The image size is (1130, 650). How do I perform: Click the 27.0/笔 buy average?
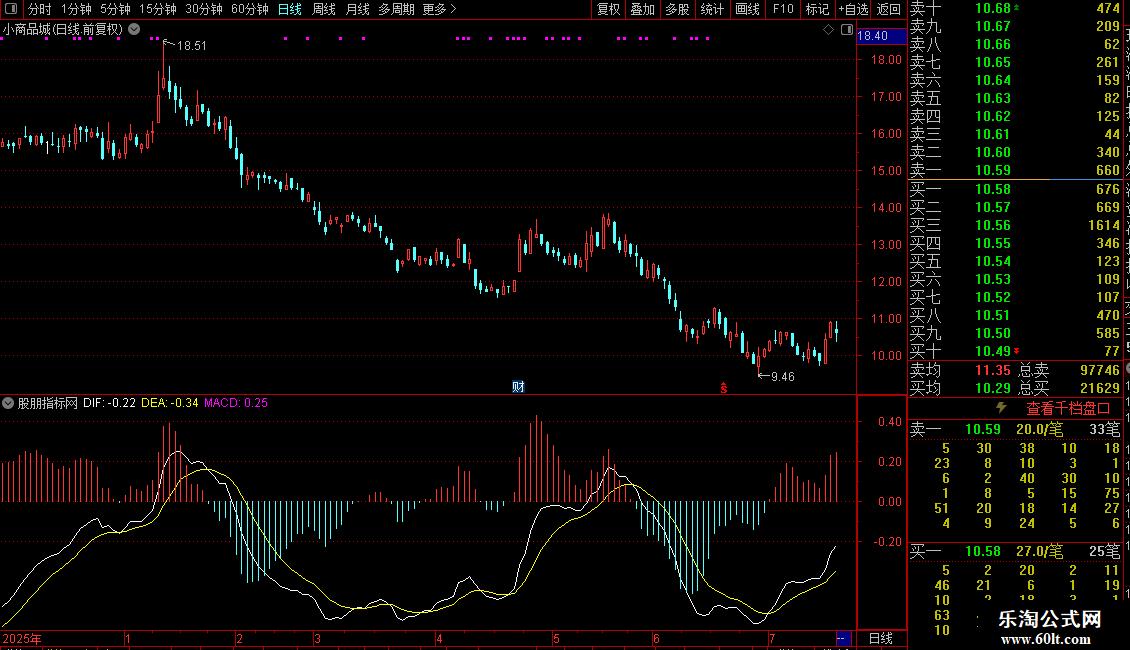(1039, 551)
